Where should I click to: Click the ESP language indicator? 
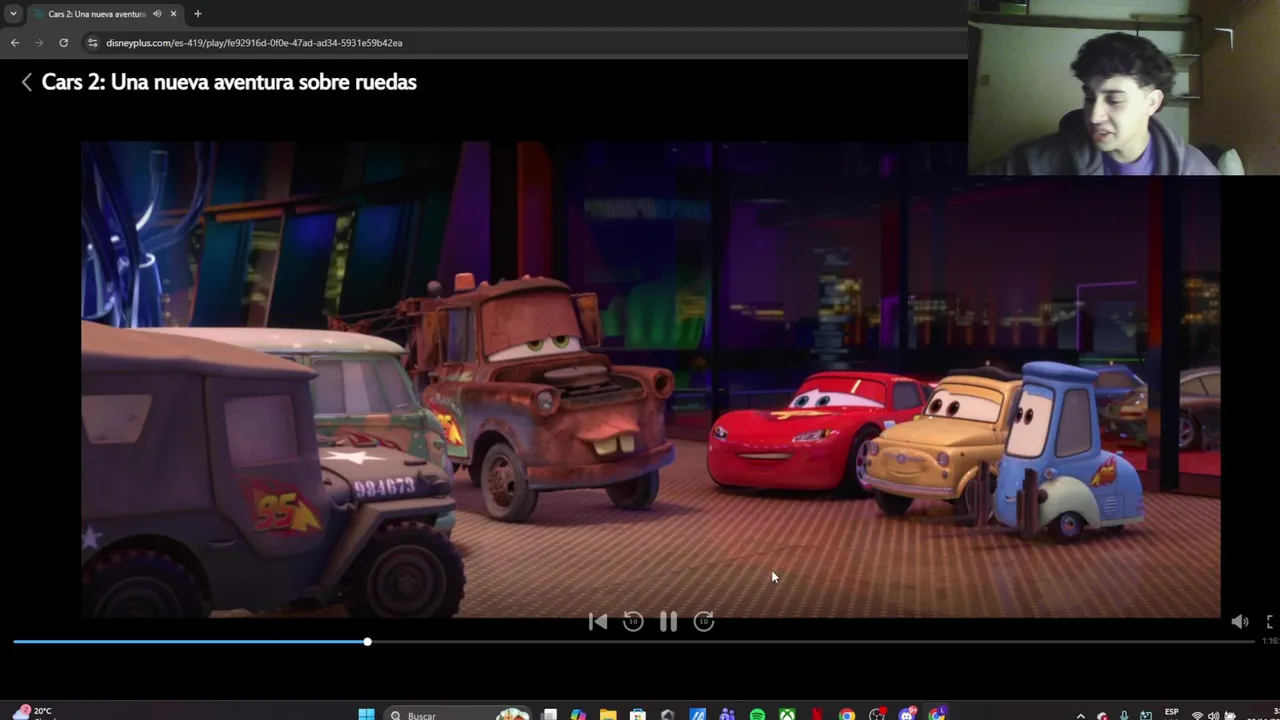(x=1172, y=712)
